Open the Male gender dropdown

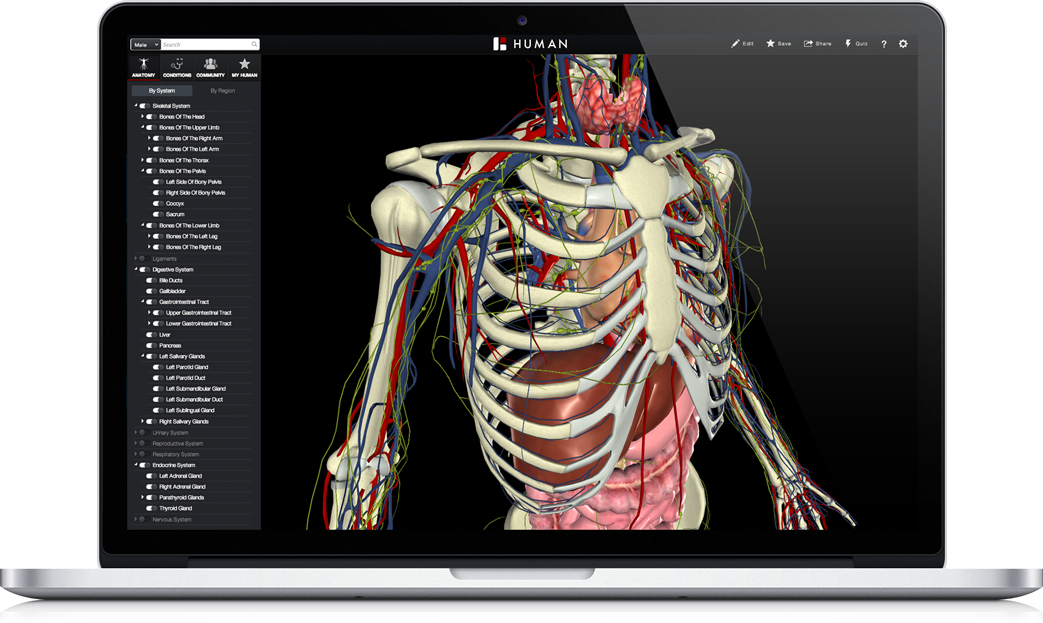[x=145, y=45]
